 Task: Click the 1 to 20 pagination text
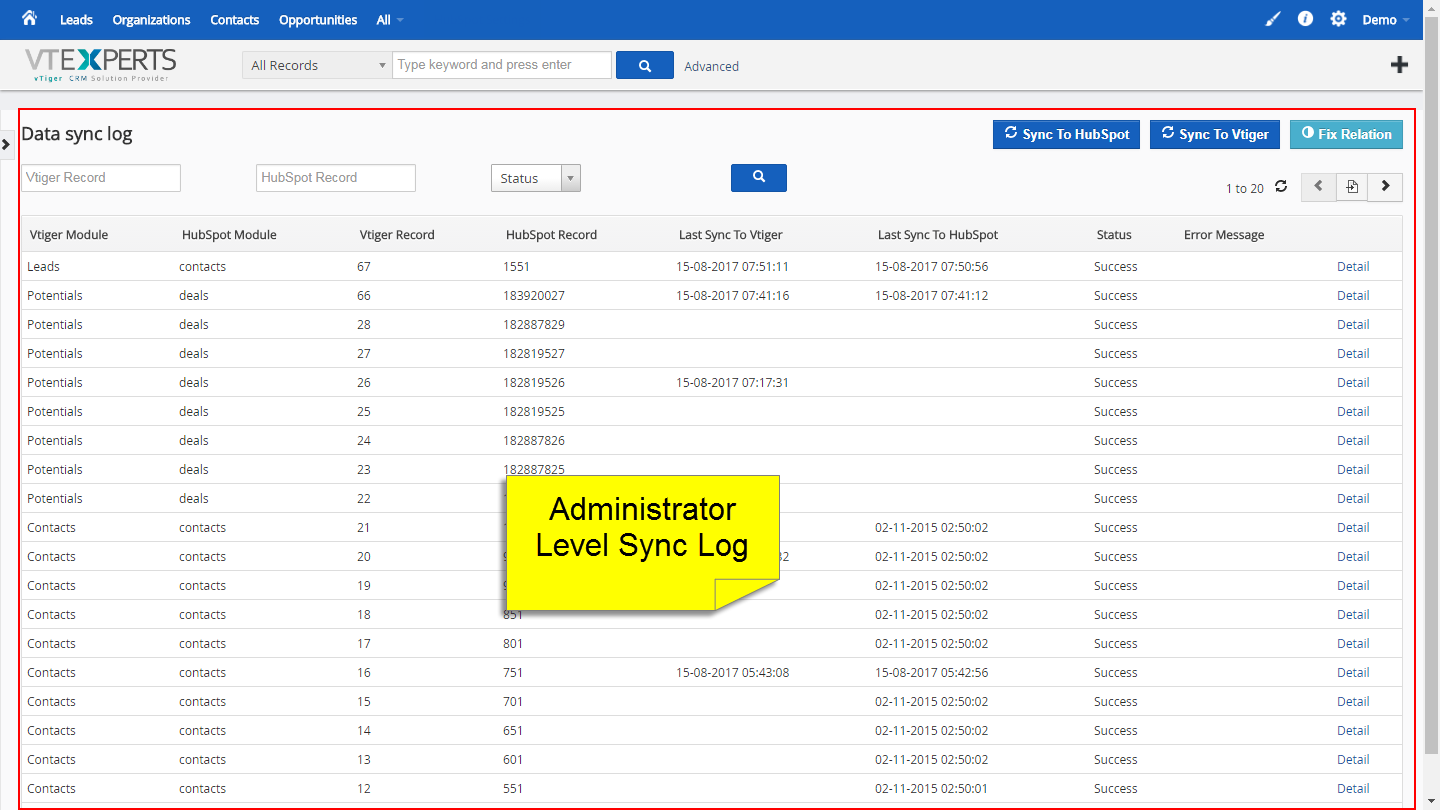click(1245, 188)
